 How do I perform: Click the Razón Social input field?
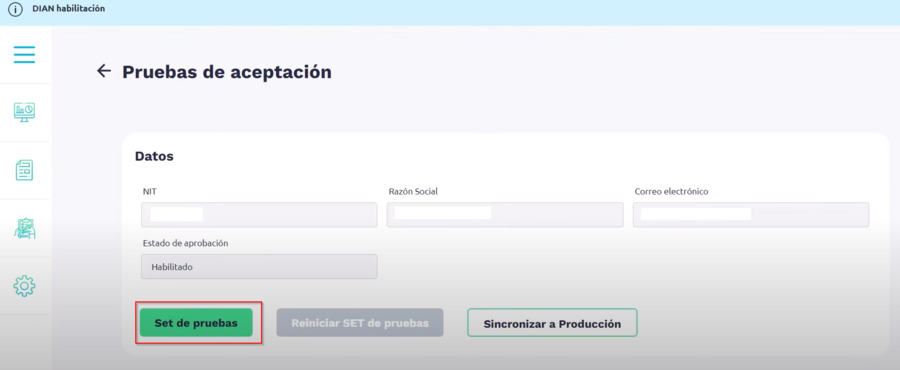pos(505,215)
